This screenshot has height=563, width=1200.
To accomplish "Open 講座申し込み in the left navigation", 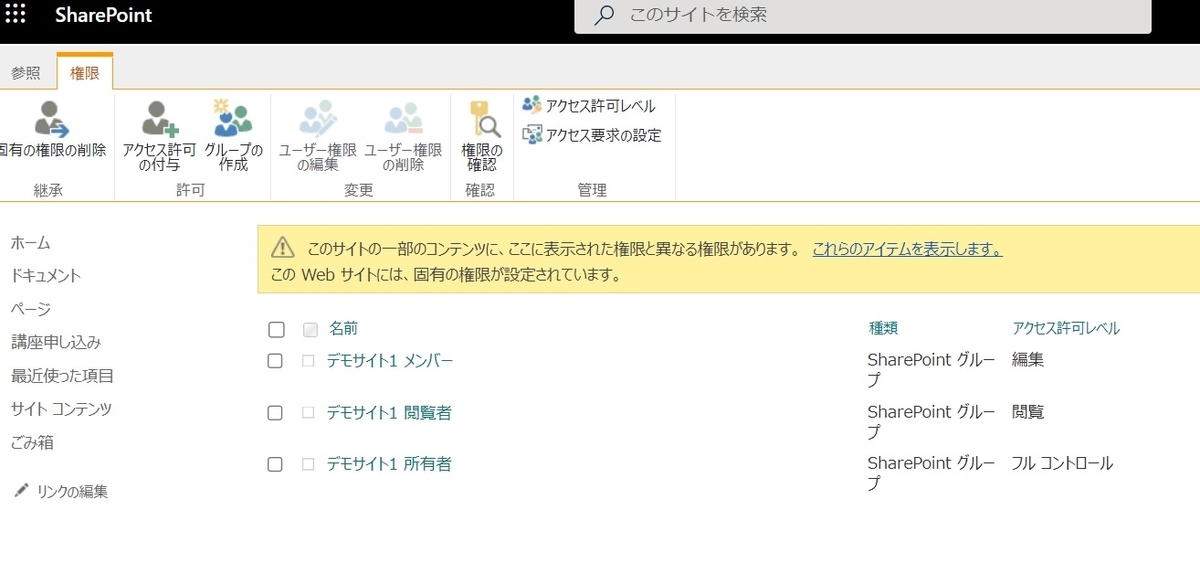I will [56, 342].
